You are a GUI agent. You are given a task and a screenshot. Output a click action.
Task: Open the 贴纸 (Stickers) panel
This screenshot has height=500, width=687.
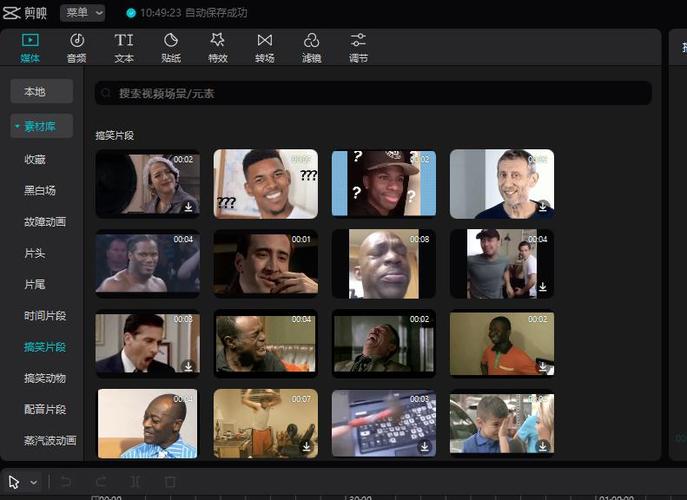[171, 46]
